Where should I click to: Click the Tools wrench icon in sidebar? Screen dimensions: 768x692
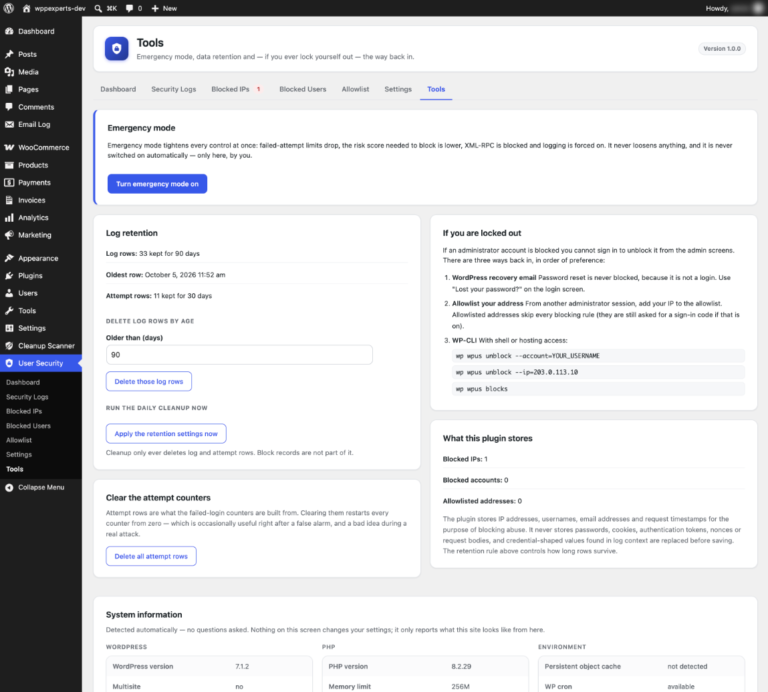click(9, 310)
